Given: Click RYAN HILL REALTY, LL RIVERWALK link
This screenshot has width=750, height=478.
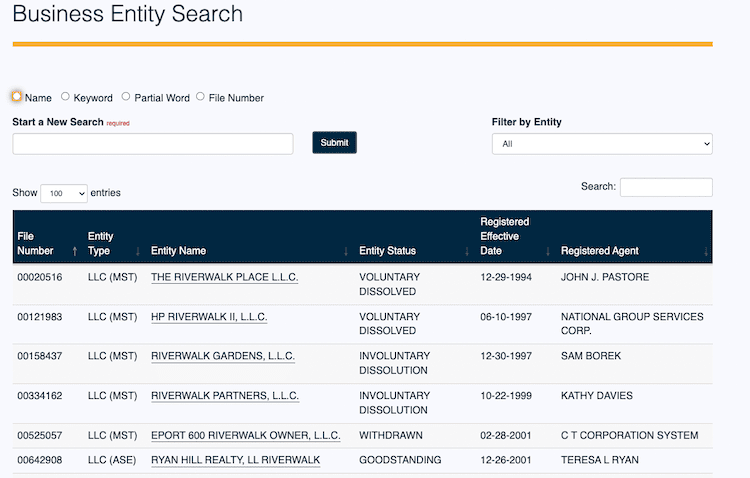Looking at the screenshot, I should click(x=235, y=460).
